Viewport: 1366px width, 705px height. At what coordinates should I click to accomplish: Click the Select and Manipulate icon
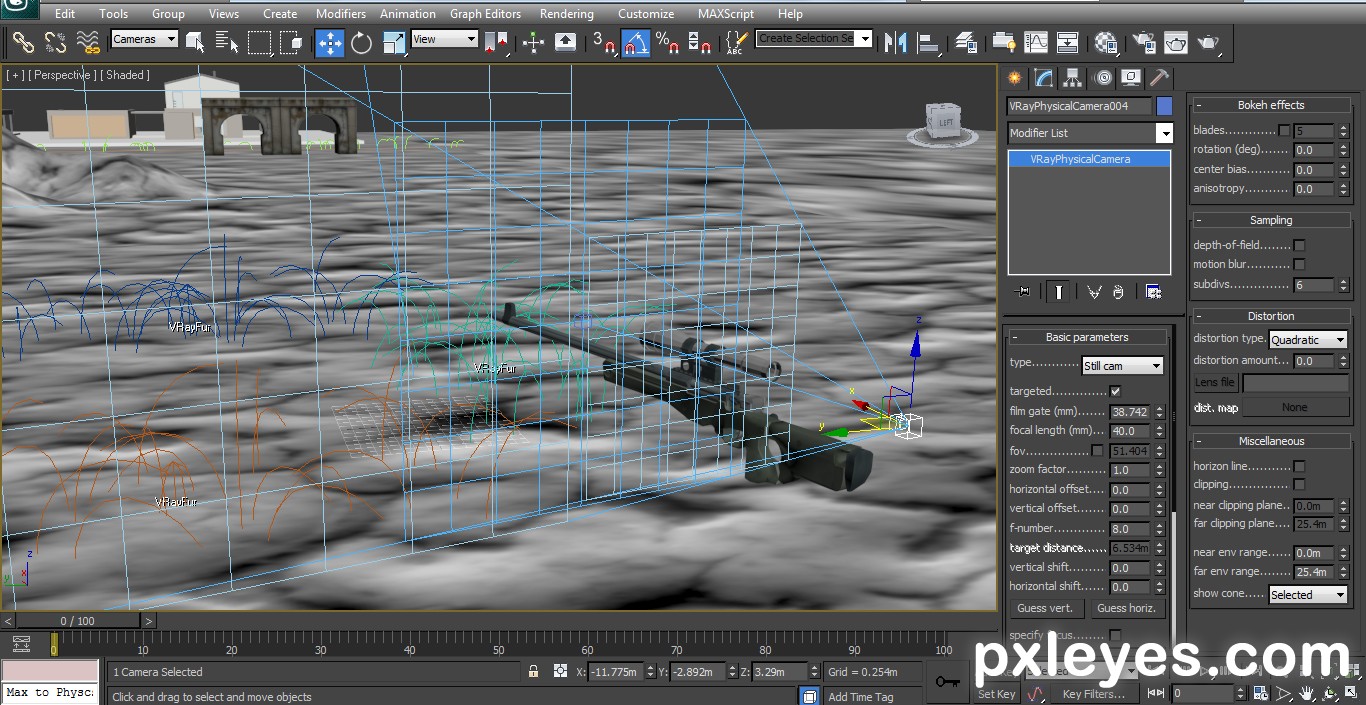pos(533,42)
